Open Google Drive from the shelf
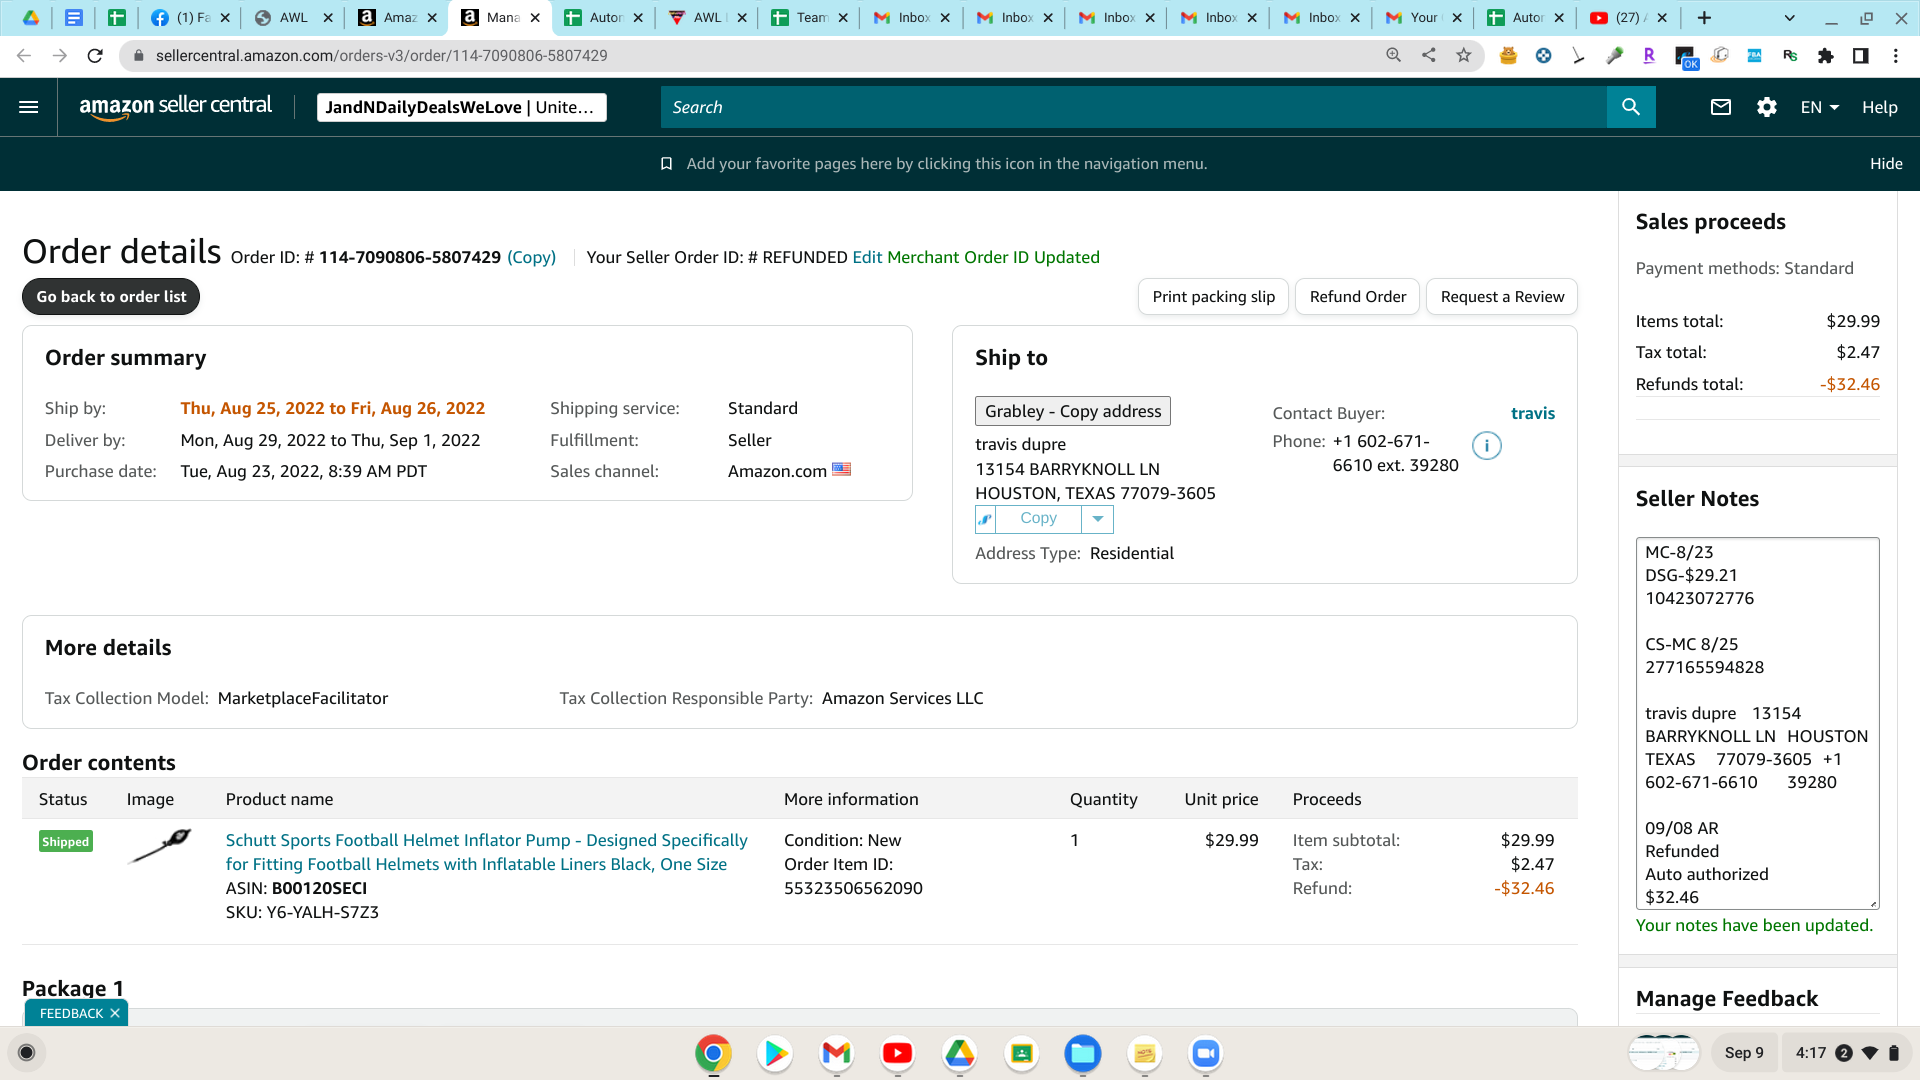The width and height of the screenshot is (1920, 1080). (x=960, y=1053)
